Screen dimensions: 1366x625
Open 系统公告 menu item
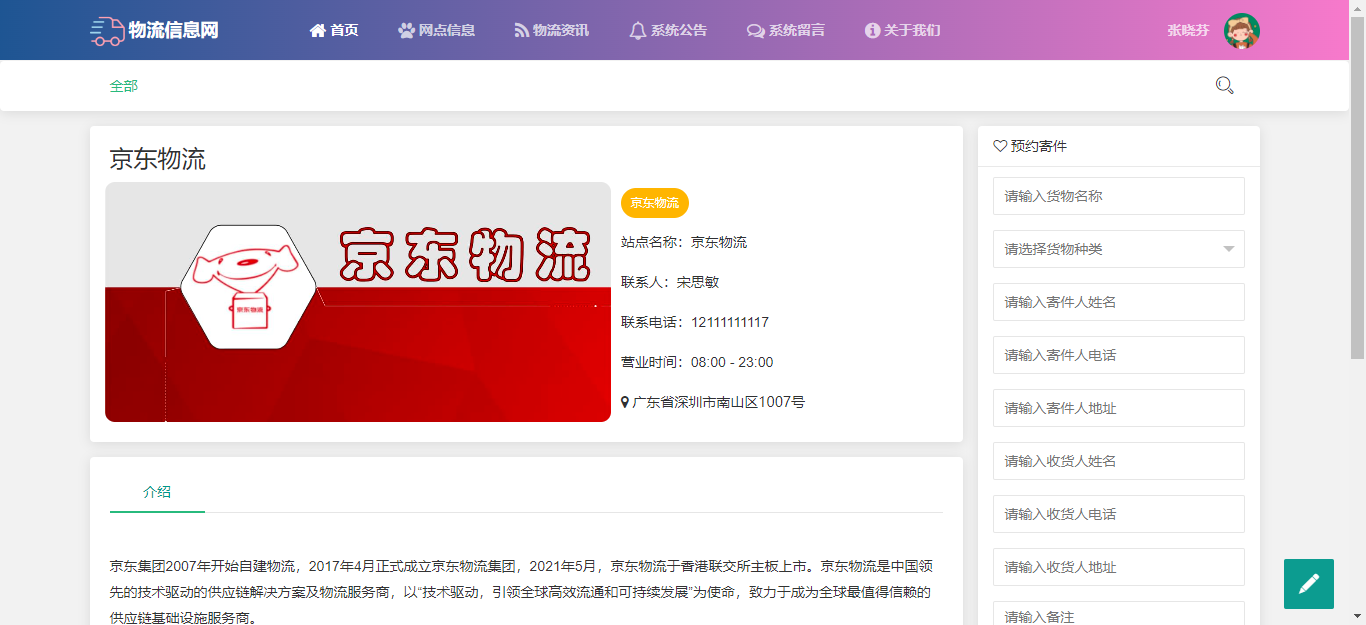(x=679, y=31)
